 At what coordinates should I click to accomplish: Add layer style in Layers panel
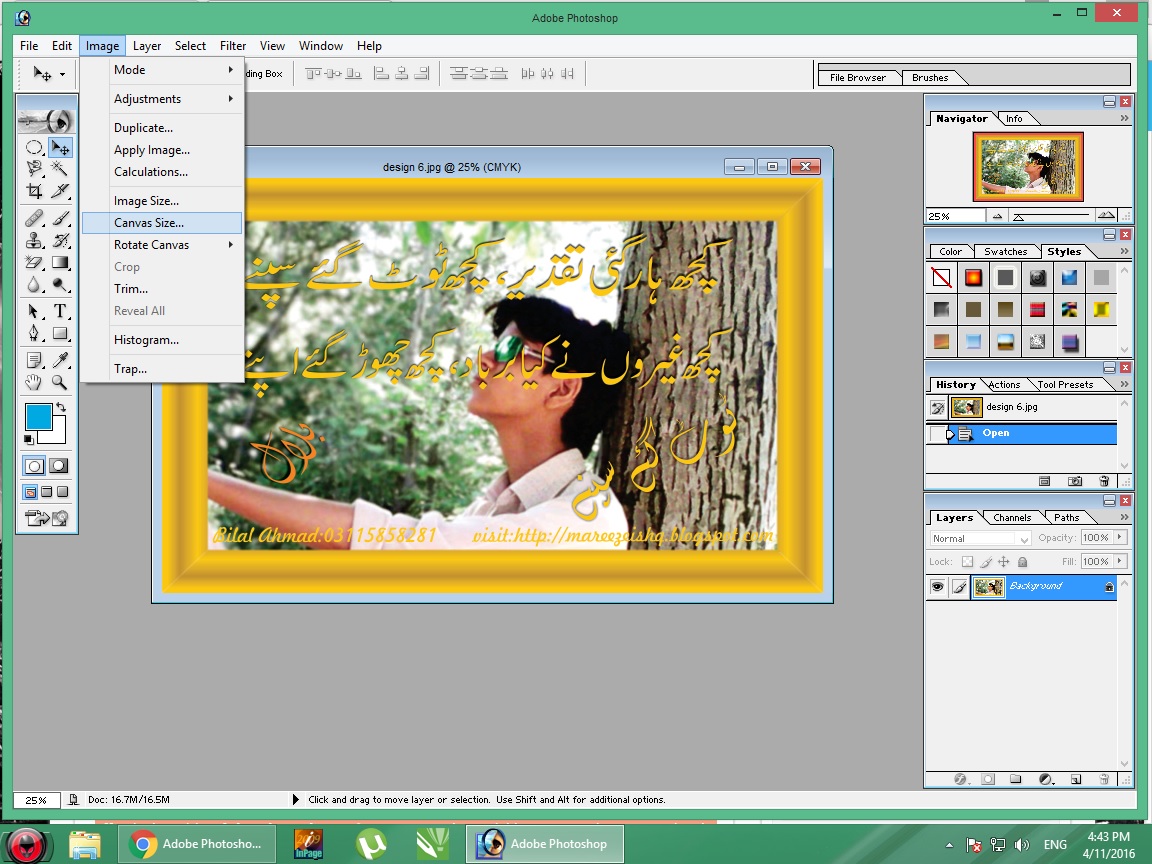pos(960,779)
